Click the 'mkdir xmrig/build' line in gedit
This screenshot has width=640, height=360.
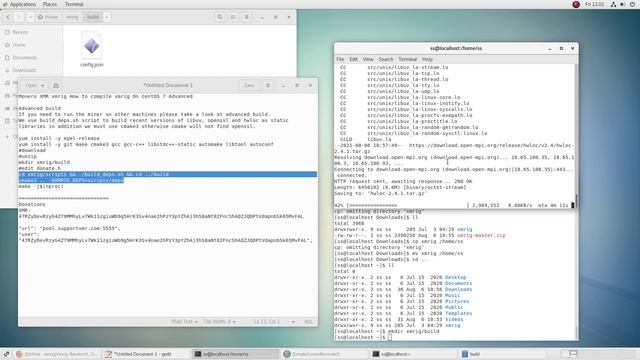pyautogui.click(x=44, y=162)
